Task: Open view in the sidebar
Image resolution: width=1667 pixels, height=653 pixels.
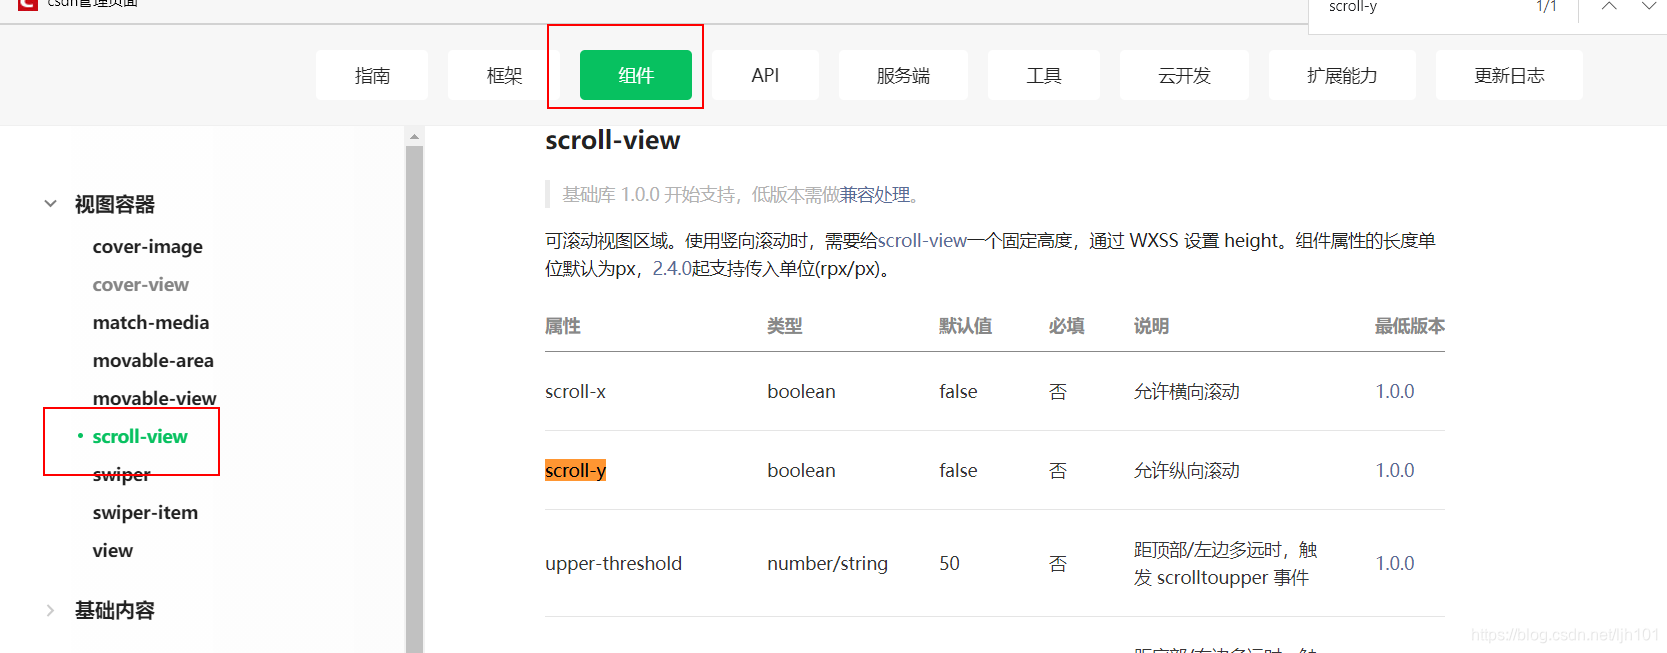Action: (x=113, y=550)
